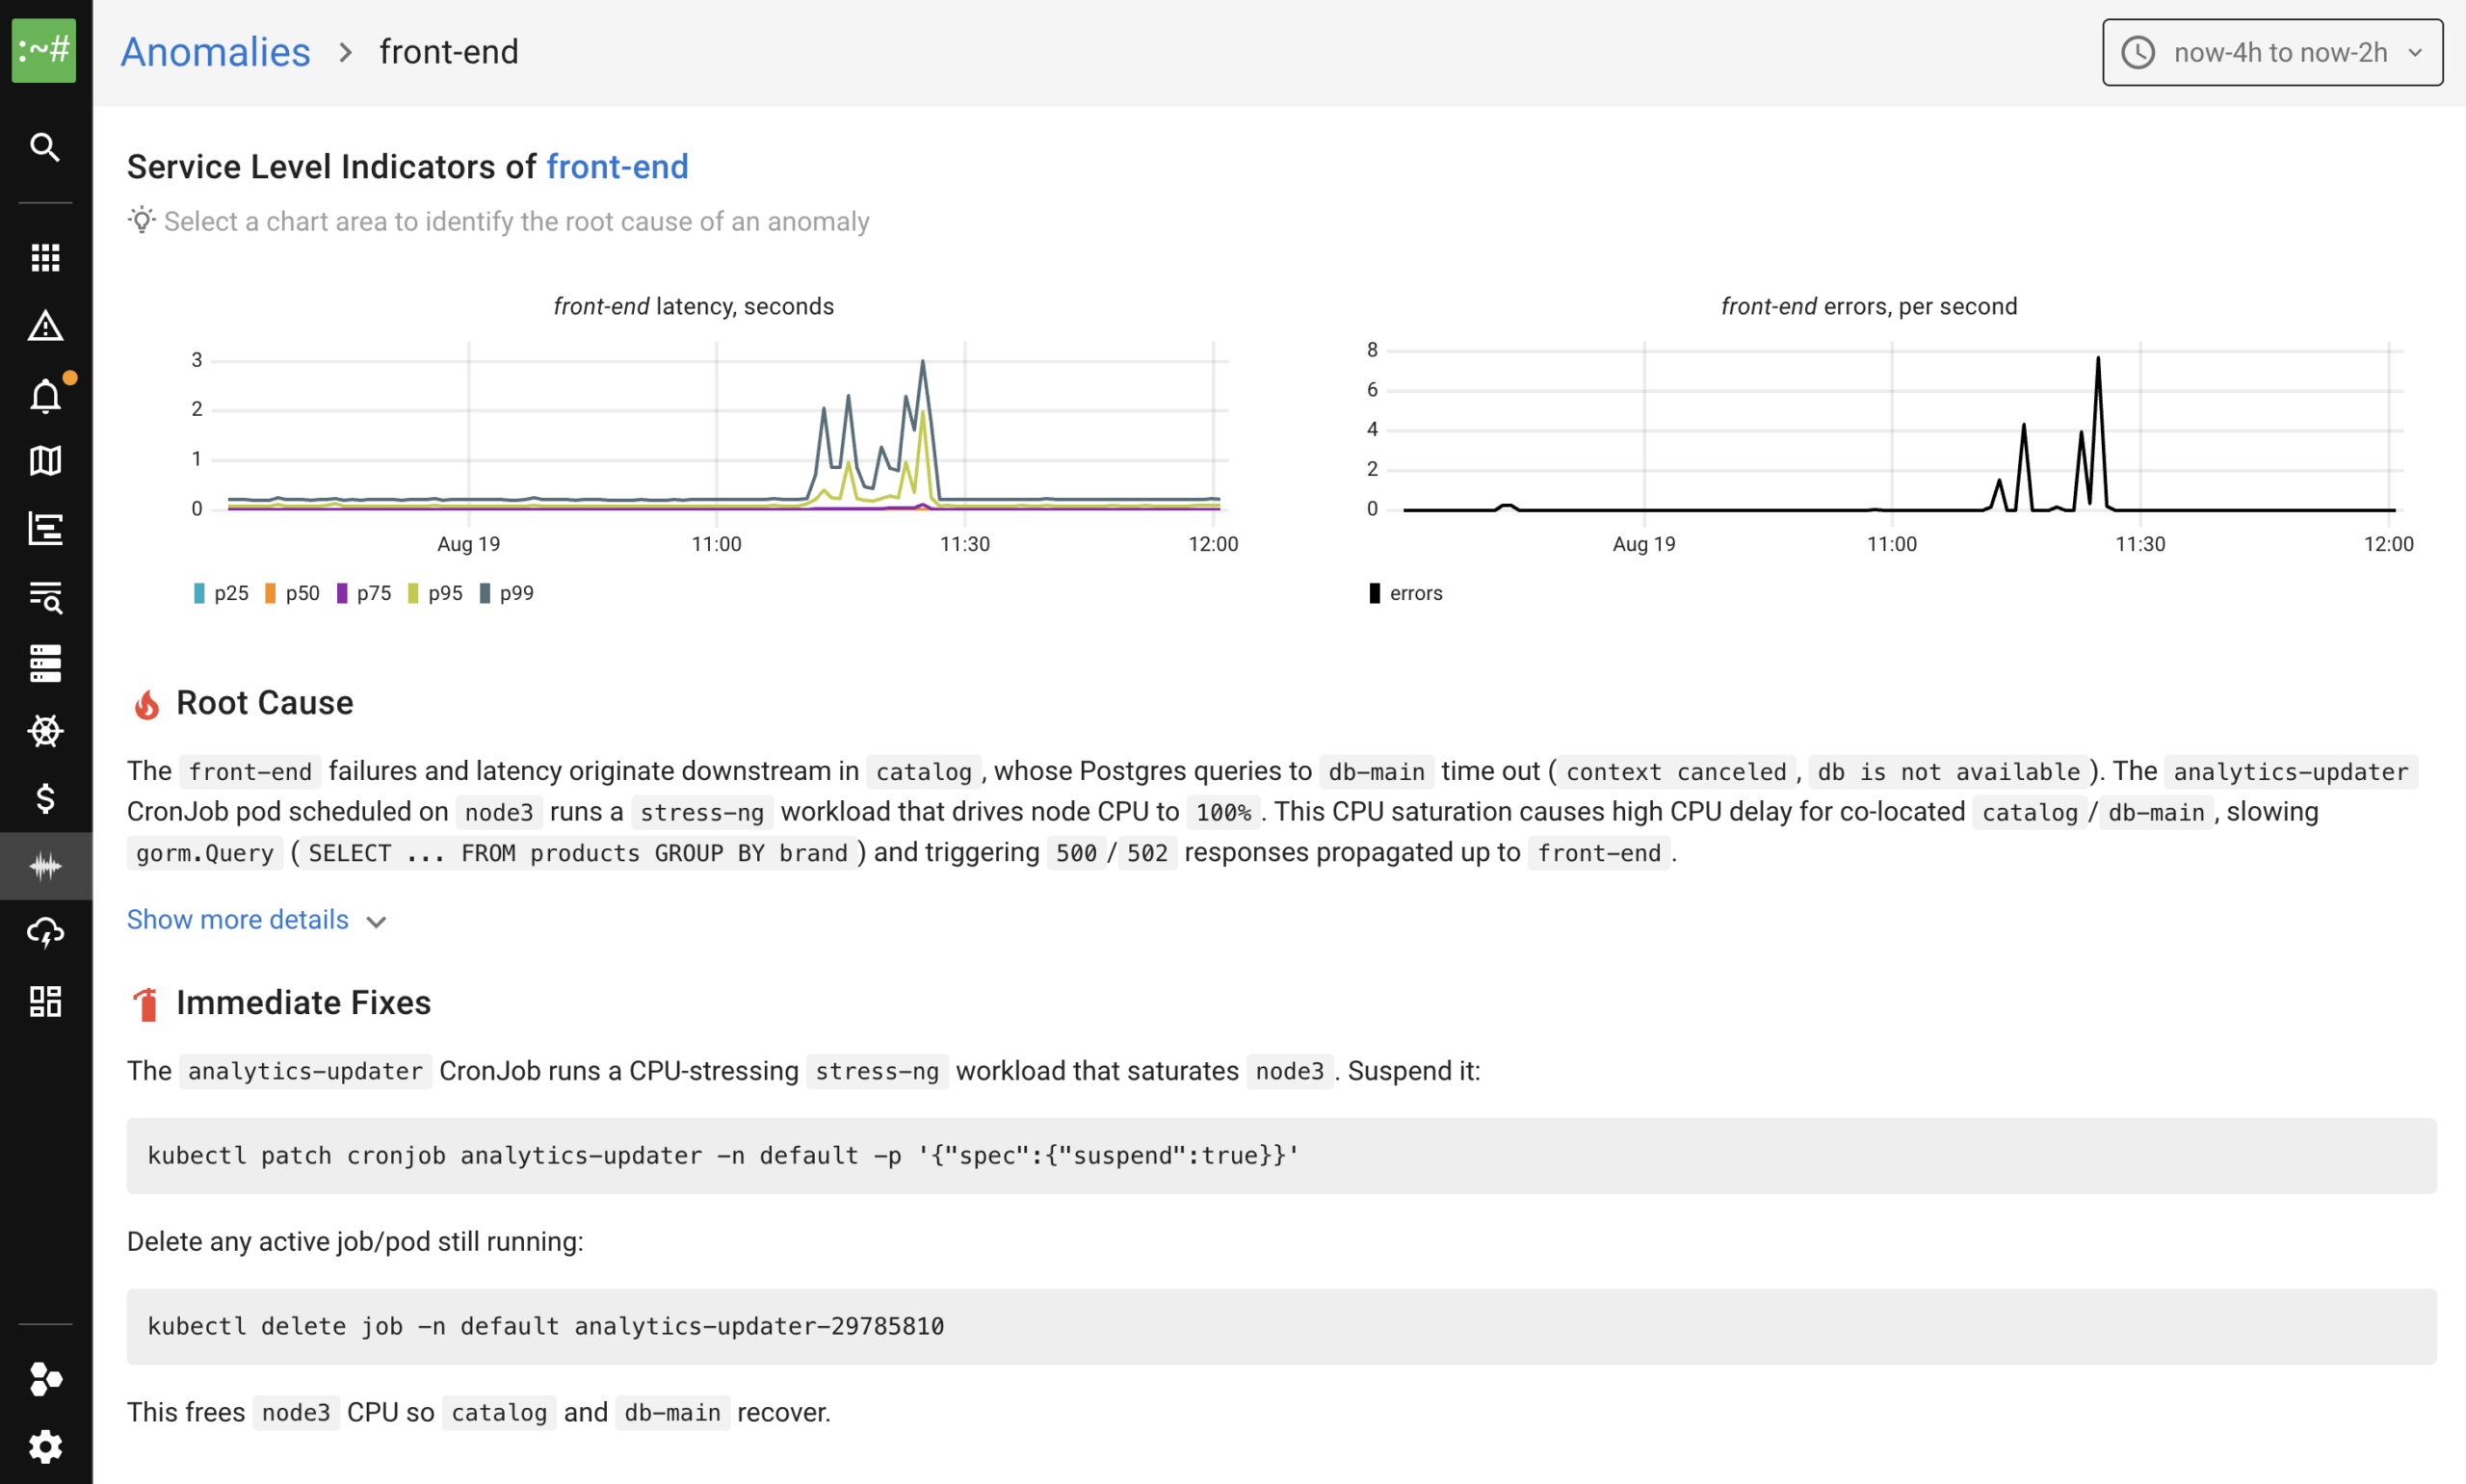Open the applications grid icon
This screenshot has width=2466, height=1484.
pyautogui.click(x=45, y=257)
